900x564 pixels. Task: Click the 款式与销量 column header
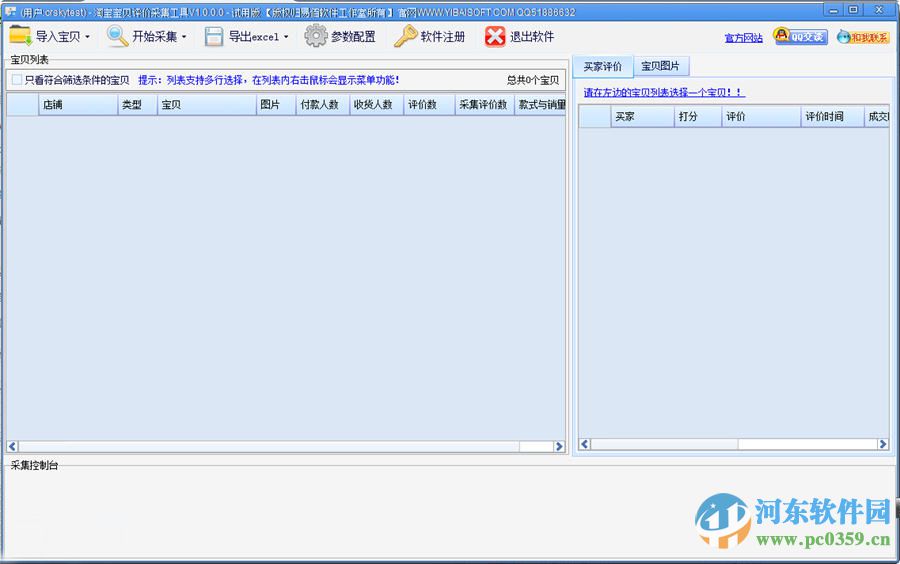coord(540,104)
